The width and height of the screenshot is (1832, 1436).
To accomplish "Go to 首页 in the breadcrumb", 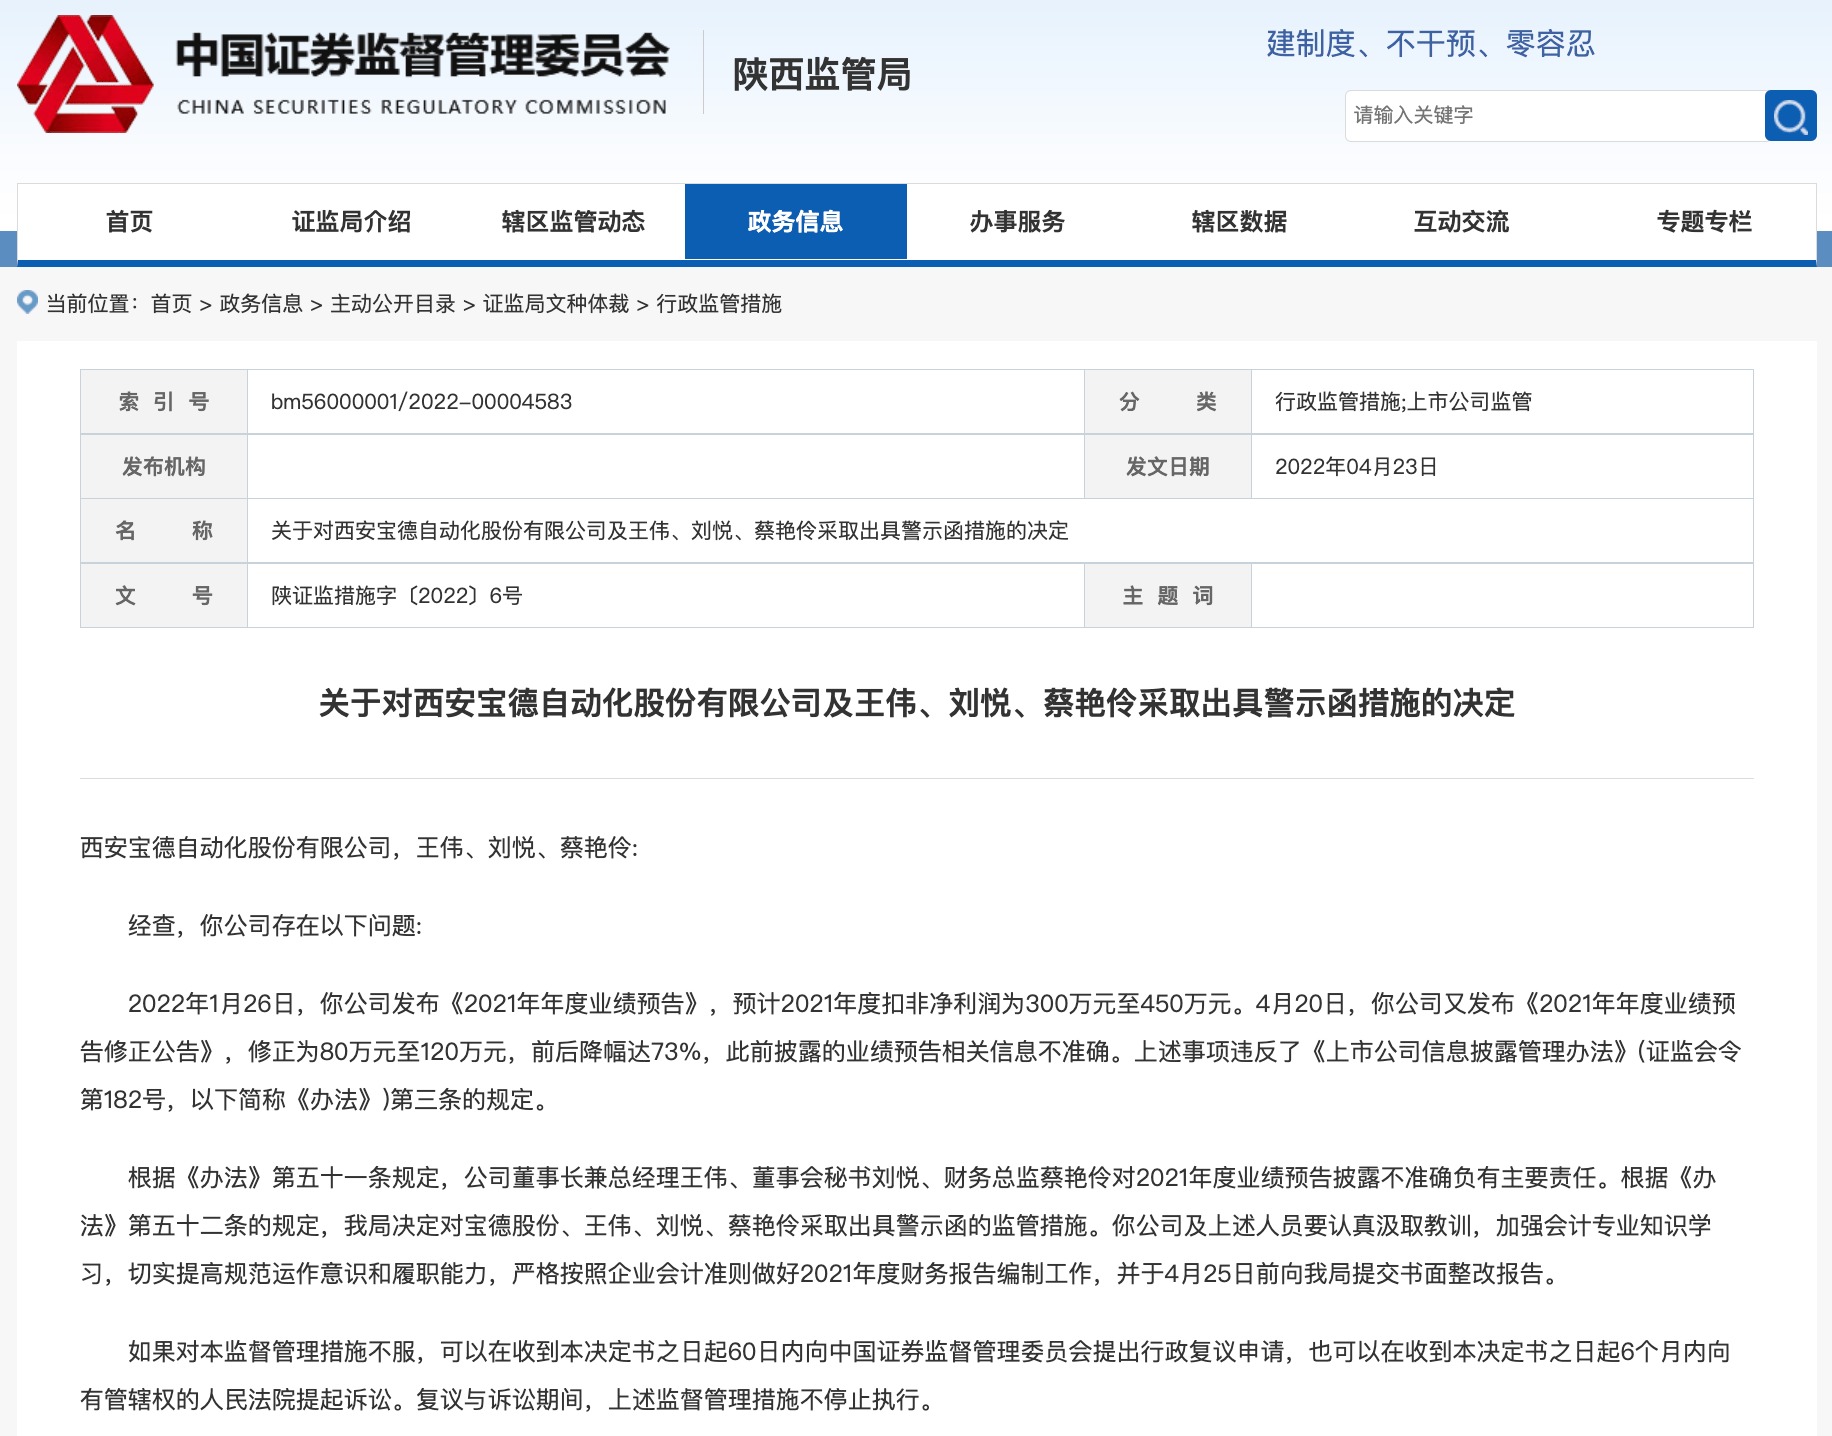I will point(171,304).
